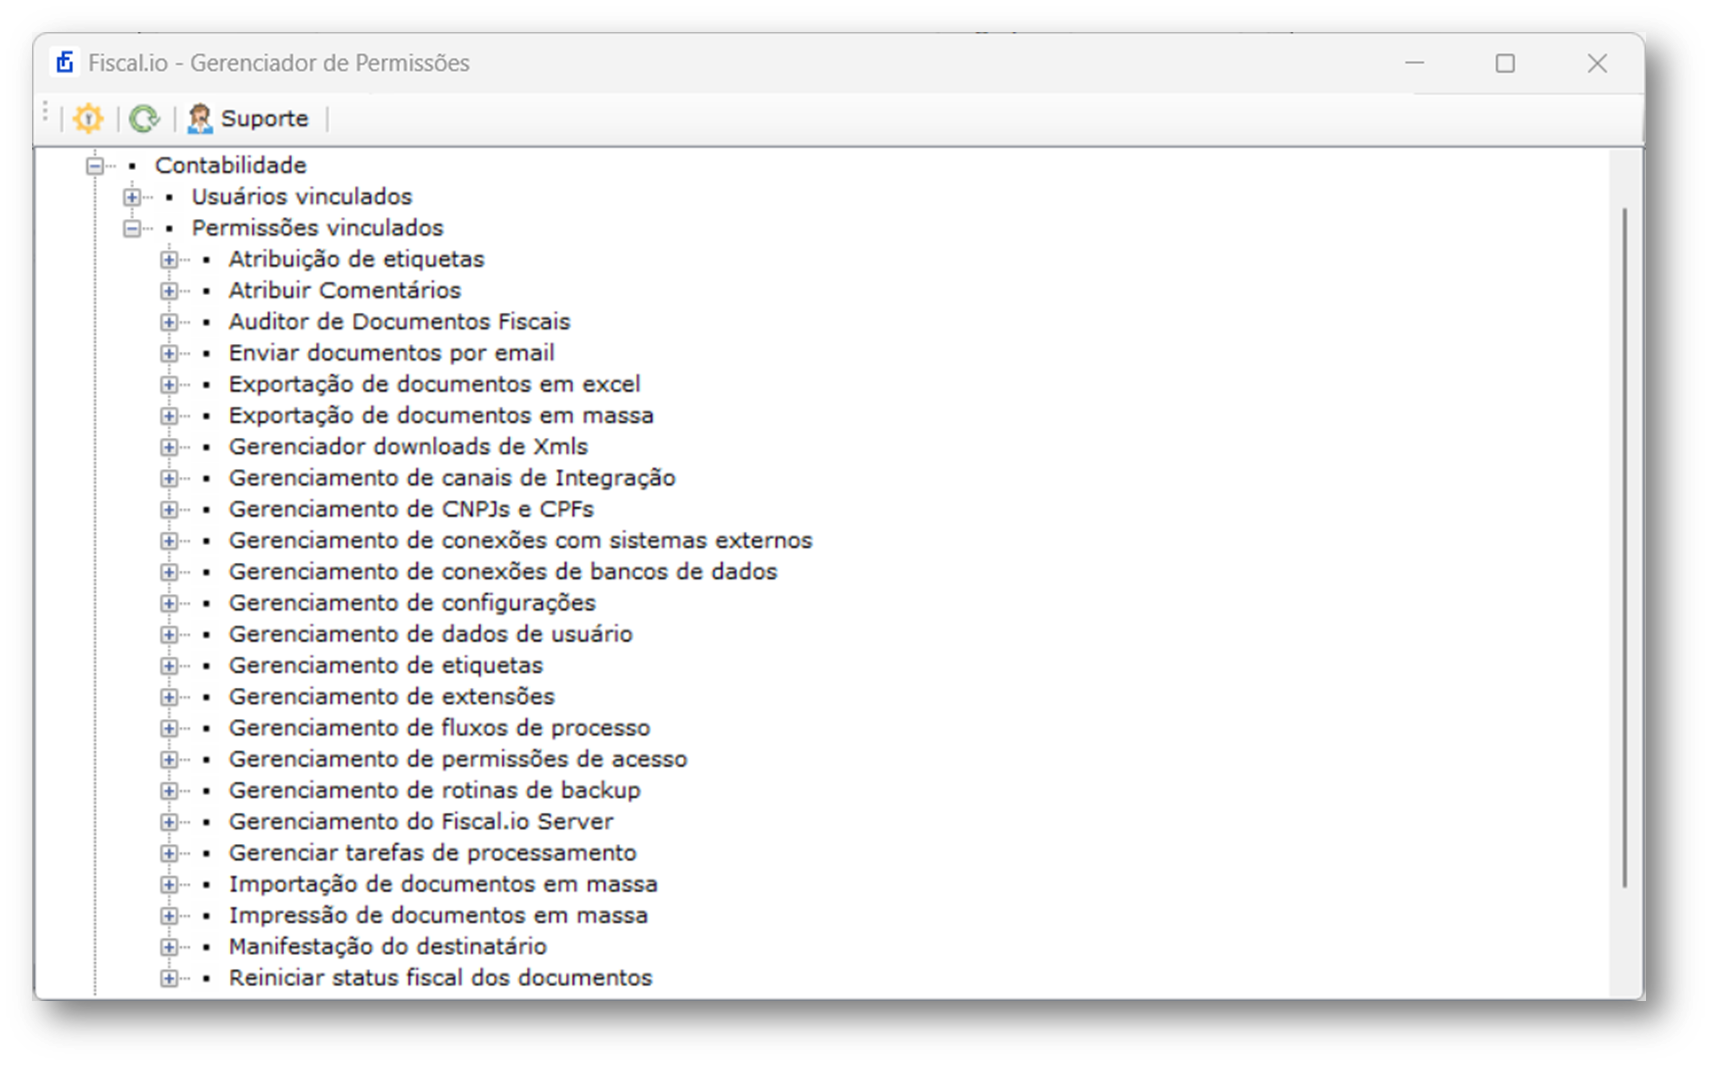Click the orange gear settings icon
The width and height of the screenshot is (1711, 1066).
(x=88, y=118)
